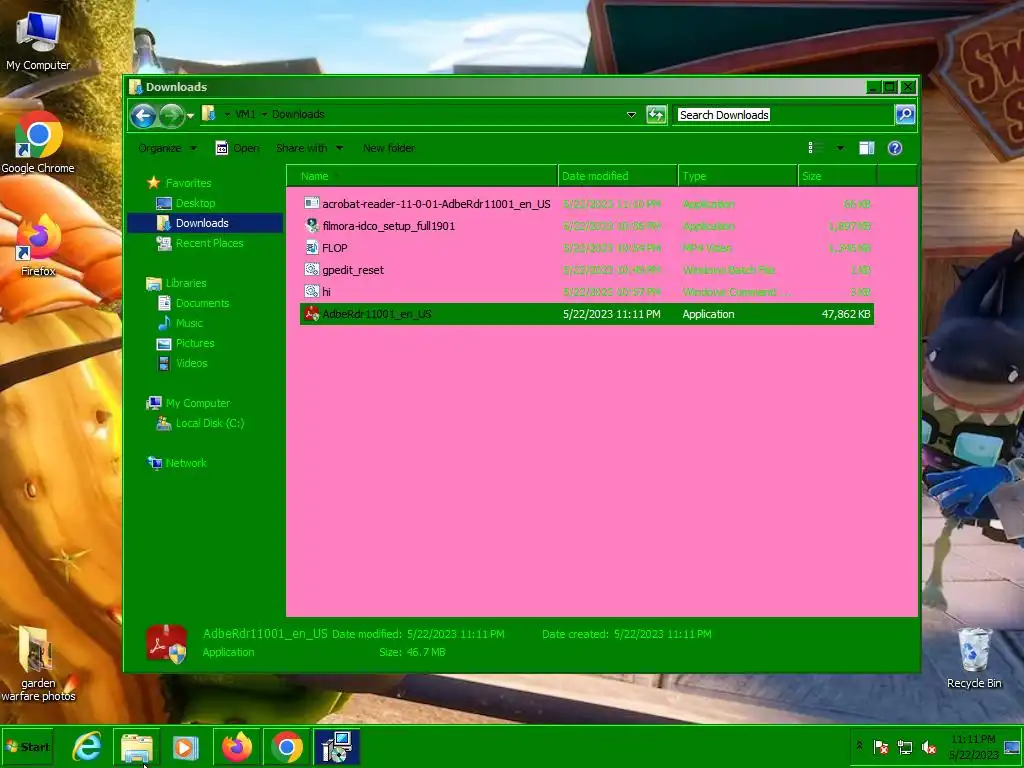
Task: Open the recent pages dropdown arrow
Action: tap(190, 116)
